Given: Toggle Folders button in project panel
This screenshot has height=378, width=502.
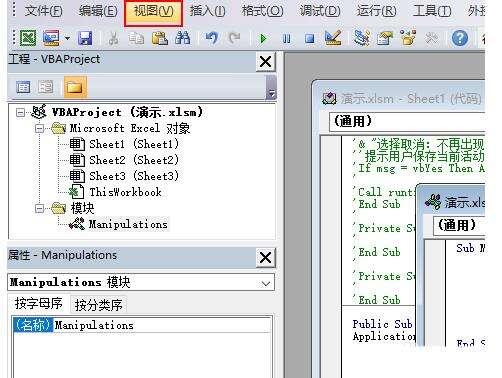Looking at the screenshot, I should point(75,87).
